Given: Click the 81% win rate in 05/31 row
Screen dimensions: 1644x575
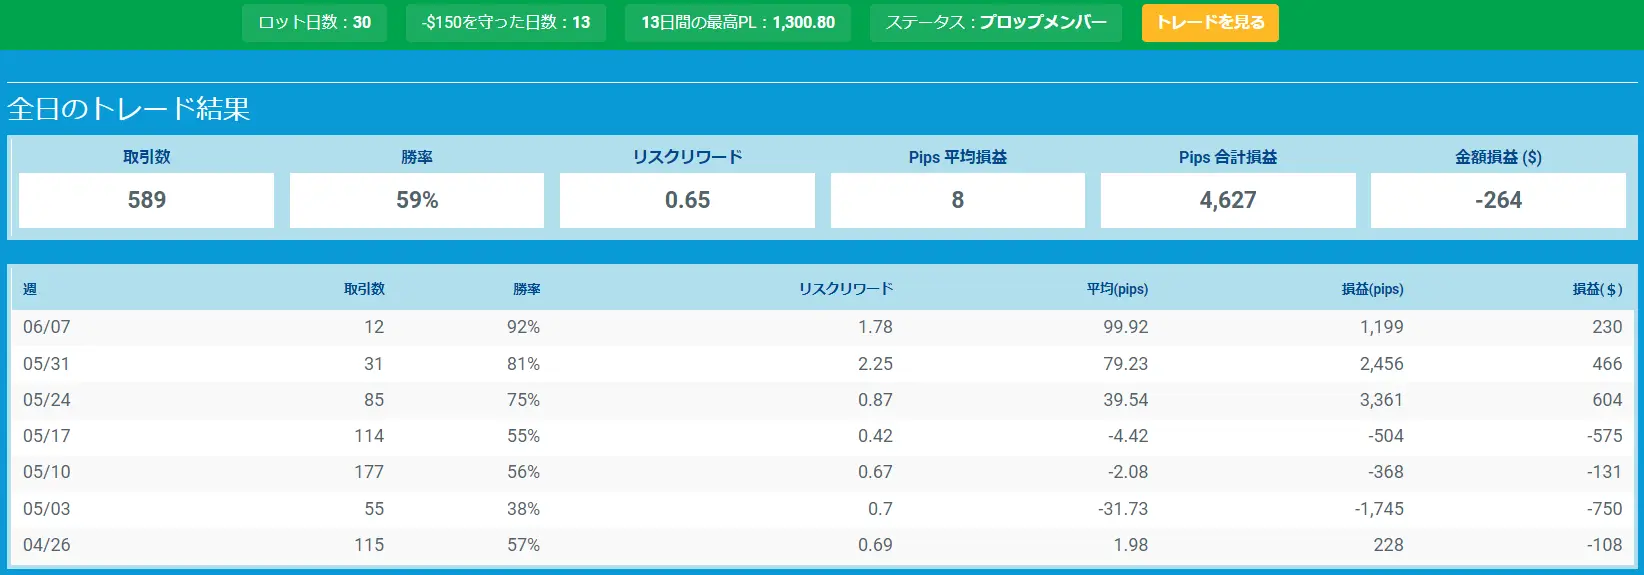Looking at the screenshot, I should click(x=523, y=364).
